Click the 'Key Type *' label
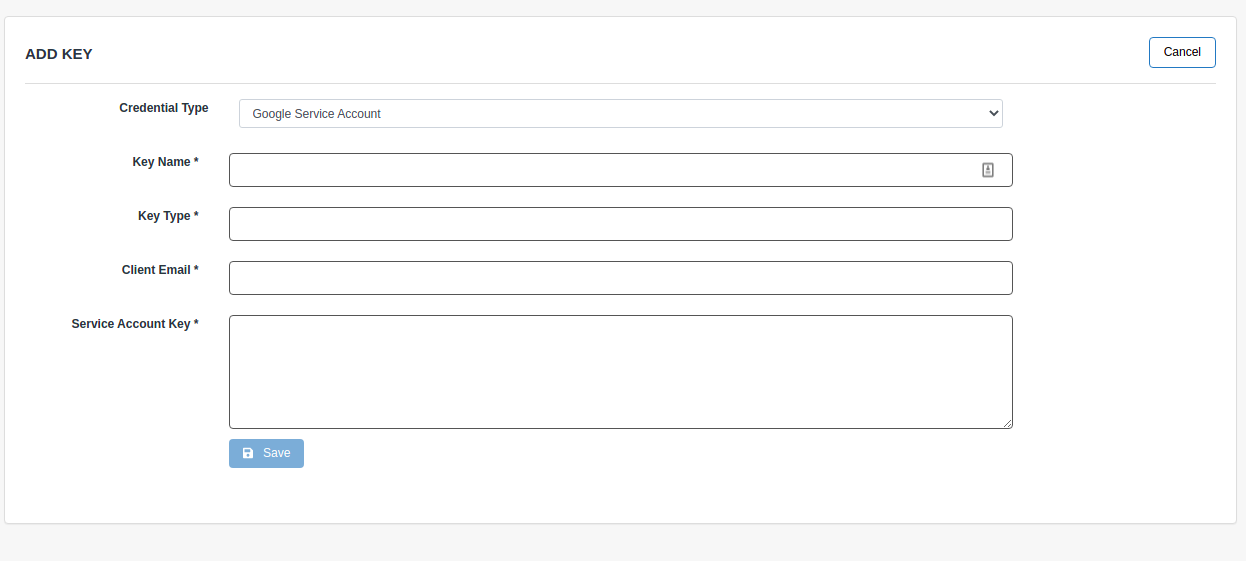Screen dimensions: 1246x561 coord(168,216)
